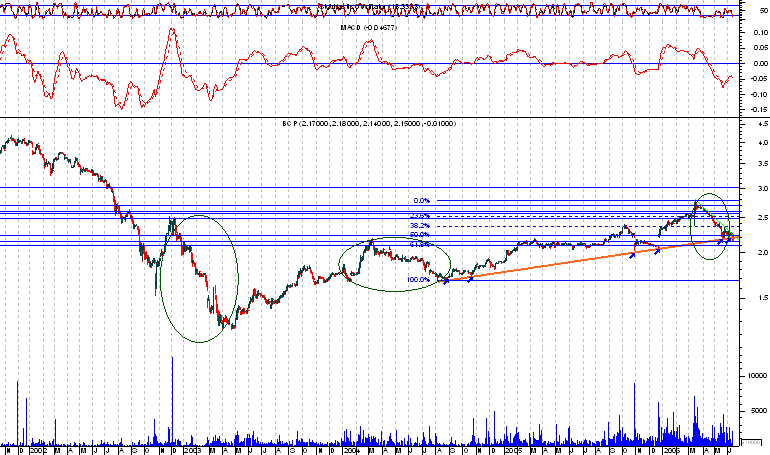The height and width of the screenshot is (455, 770).
Task: Click the 4.5 price axis value
Action: coord(764,124)
